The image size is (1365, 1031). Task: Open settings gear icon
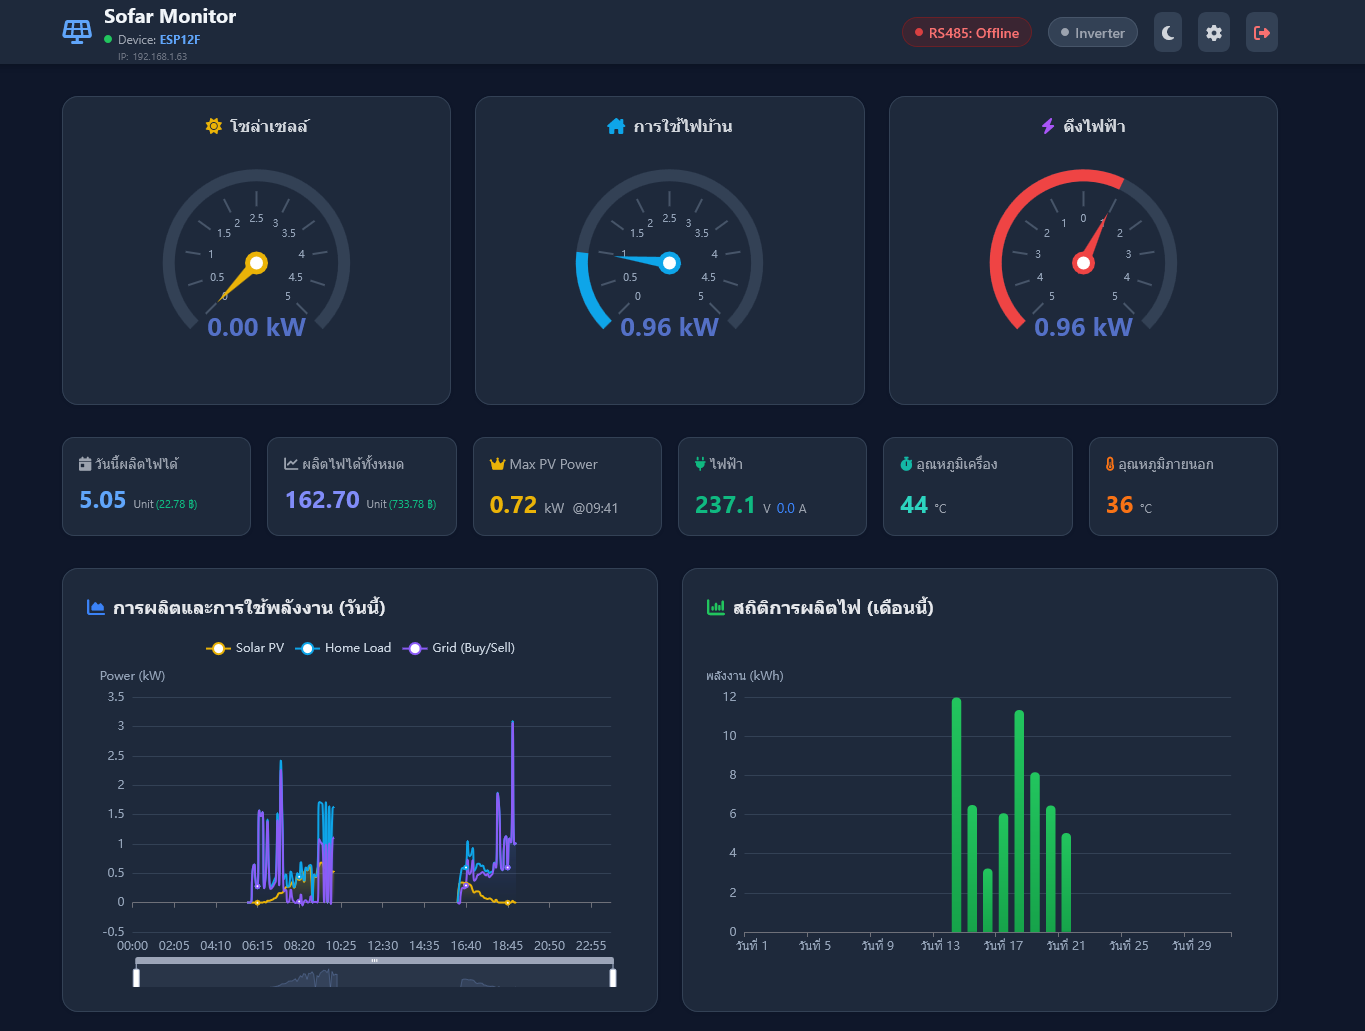coord(1214,33)
